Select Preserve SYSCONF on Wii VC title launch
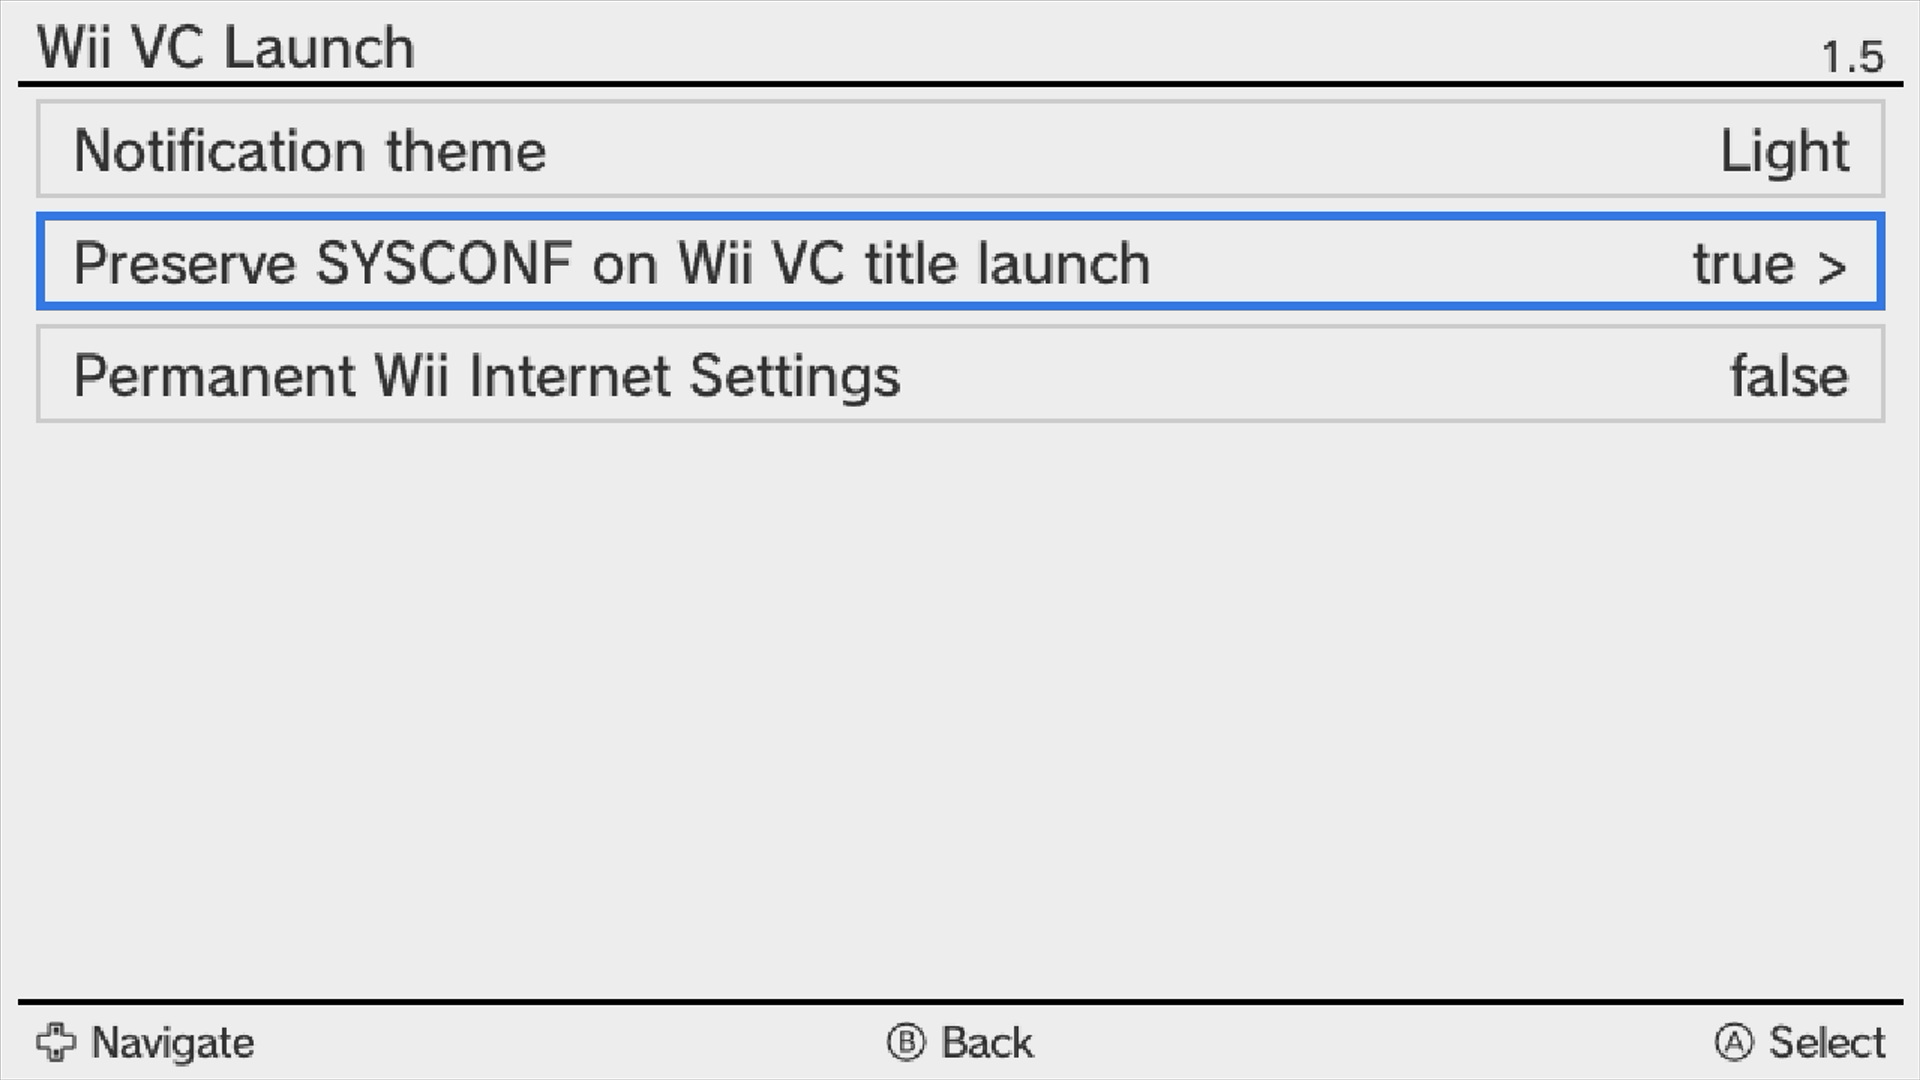Image resolution: width=1920 pixels, height=1080 pixels. point(611,264)
